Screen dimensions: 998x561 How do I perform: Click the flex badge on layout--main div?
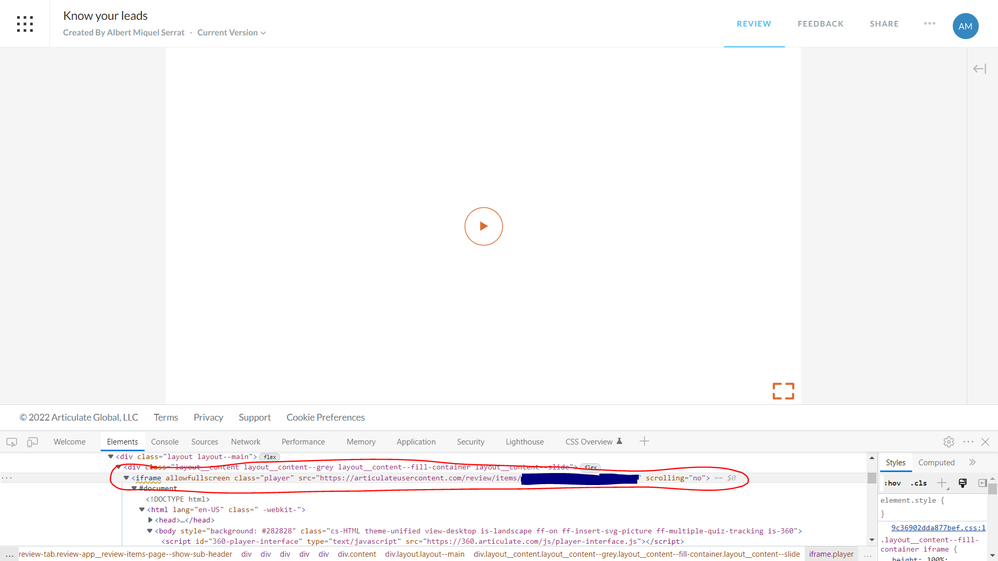tap(270, 457)
